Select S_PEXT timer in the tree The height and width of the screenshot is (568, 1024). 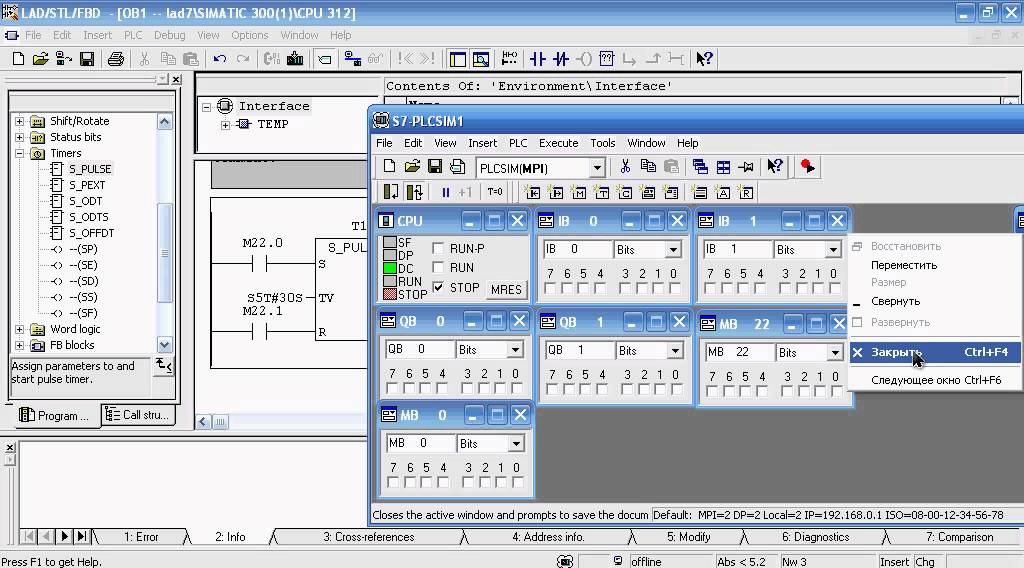tap(87, 185)
